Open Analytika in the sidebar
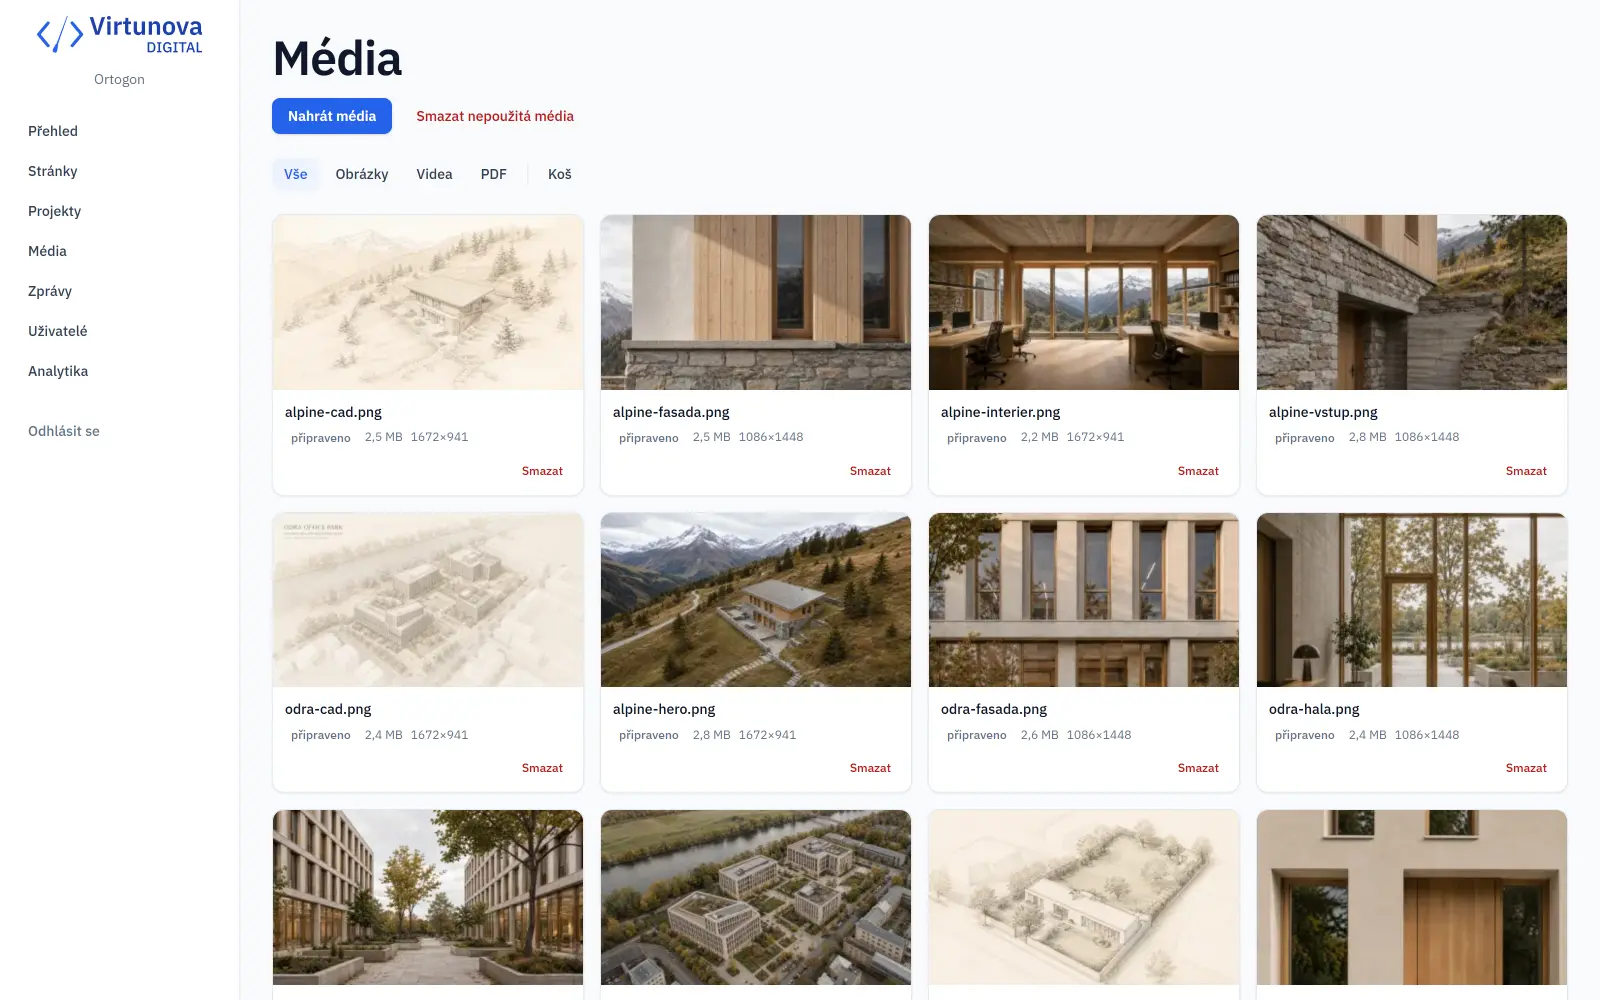This screenshot has width=1600, height=1000. [58, 371]
